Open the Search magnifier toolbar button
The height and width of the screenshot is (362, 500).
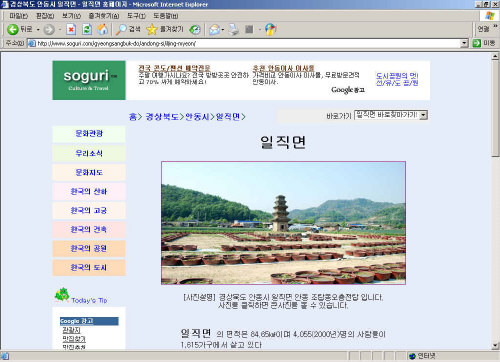pyautogui.click(x=128, y=30)
